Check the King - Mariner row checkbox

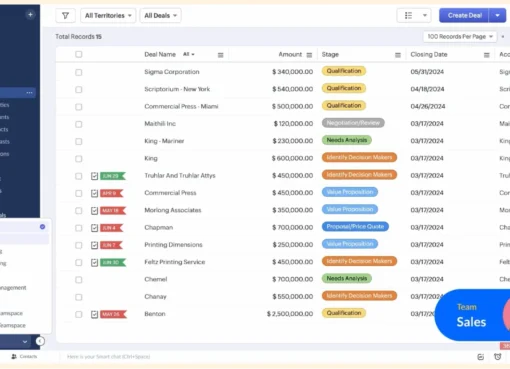(79, 142)
